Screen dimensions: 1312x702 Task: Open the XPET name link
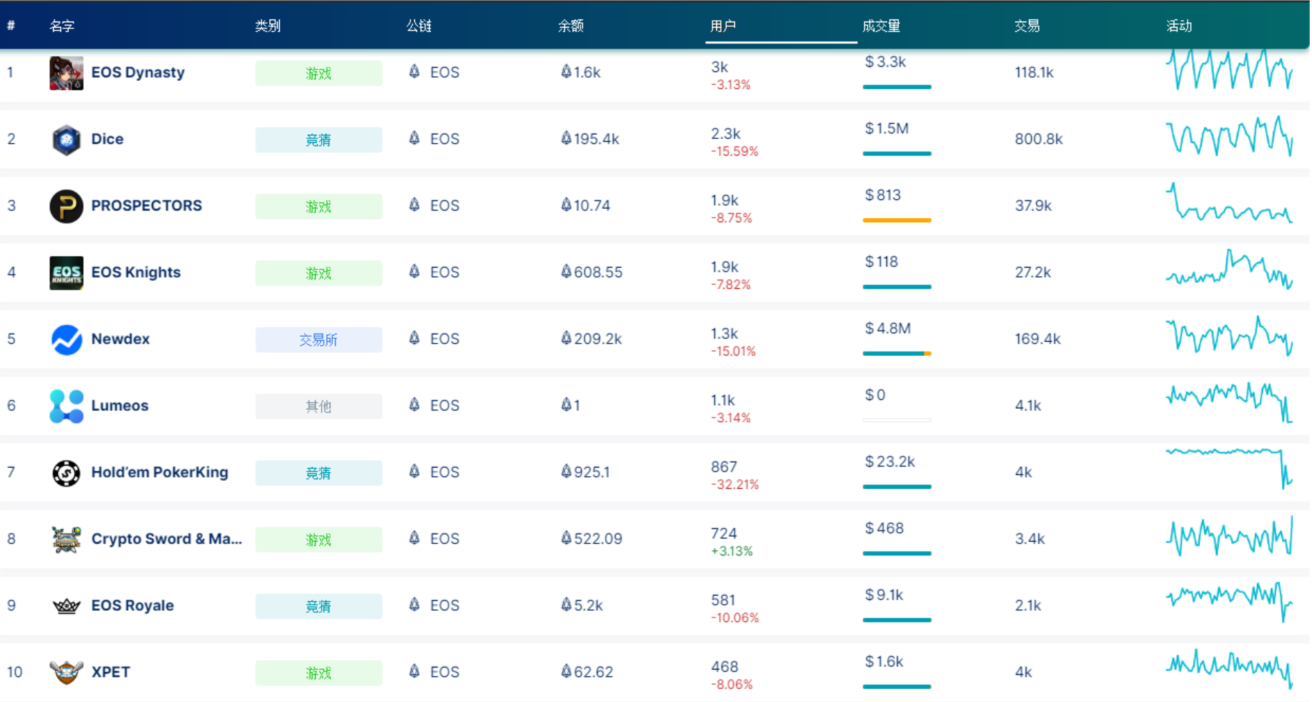click(x=111, y=672)
